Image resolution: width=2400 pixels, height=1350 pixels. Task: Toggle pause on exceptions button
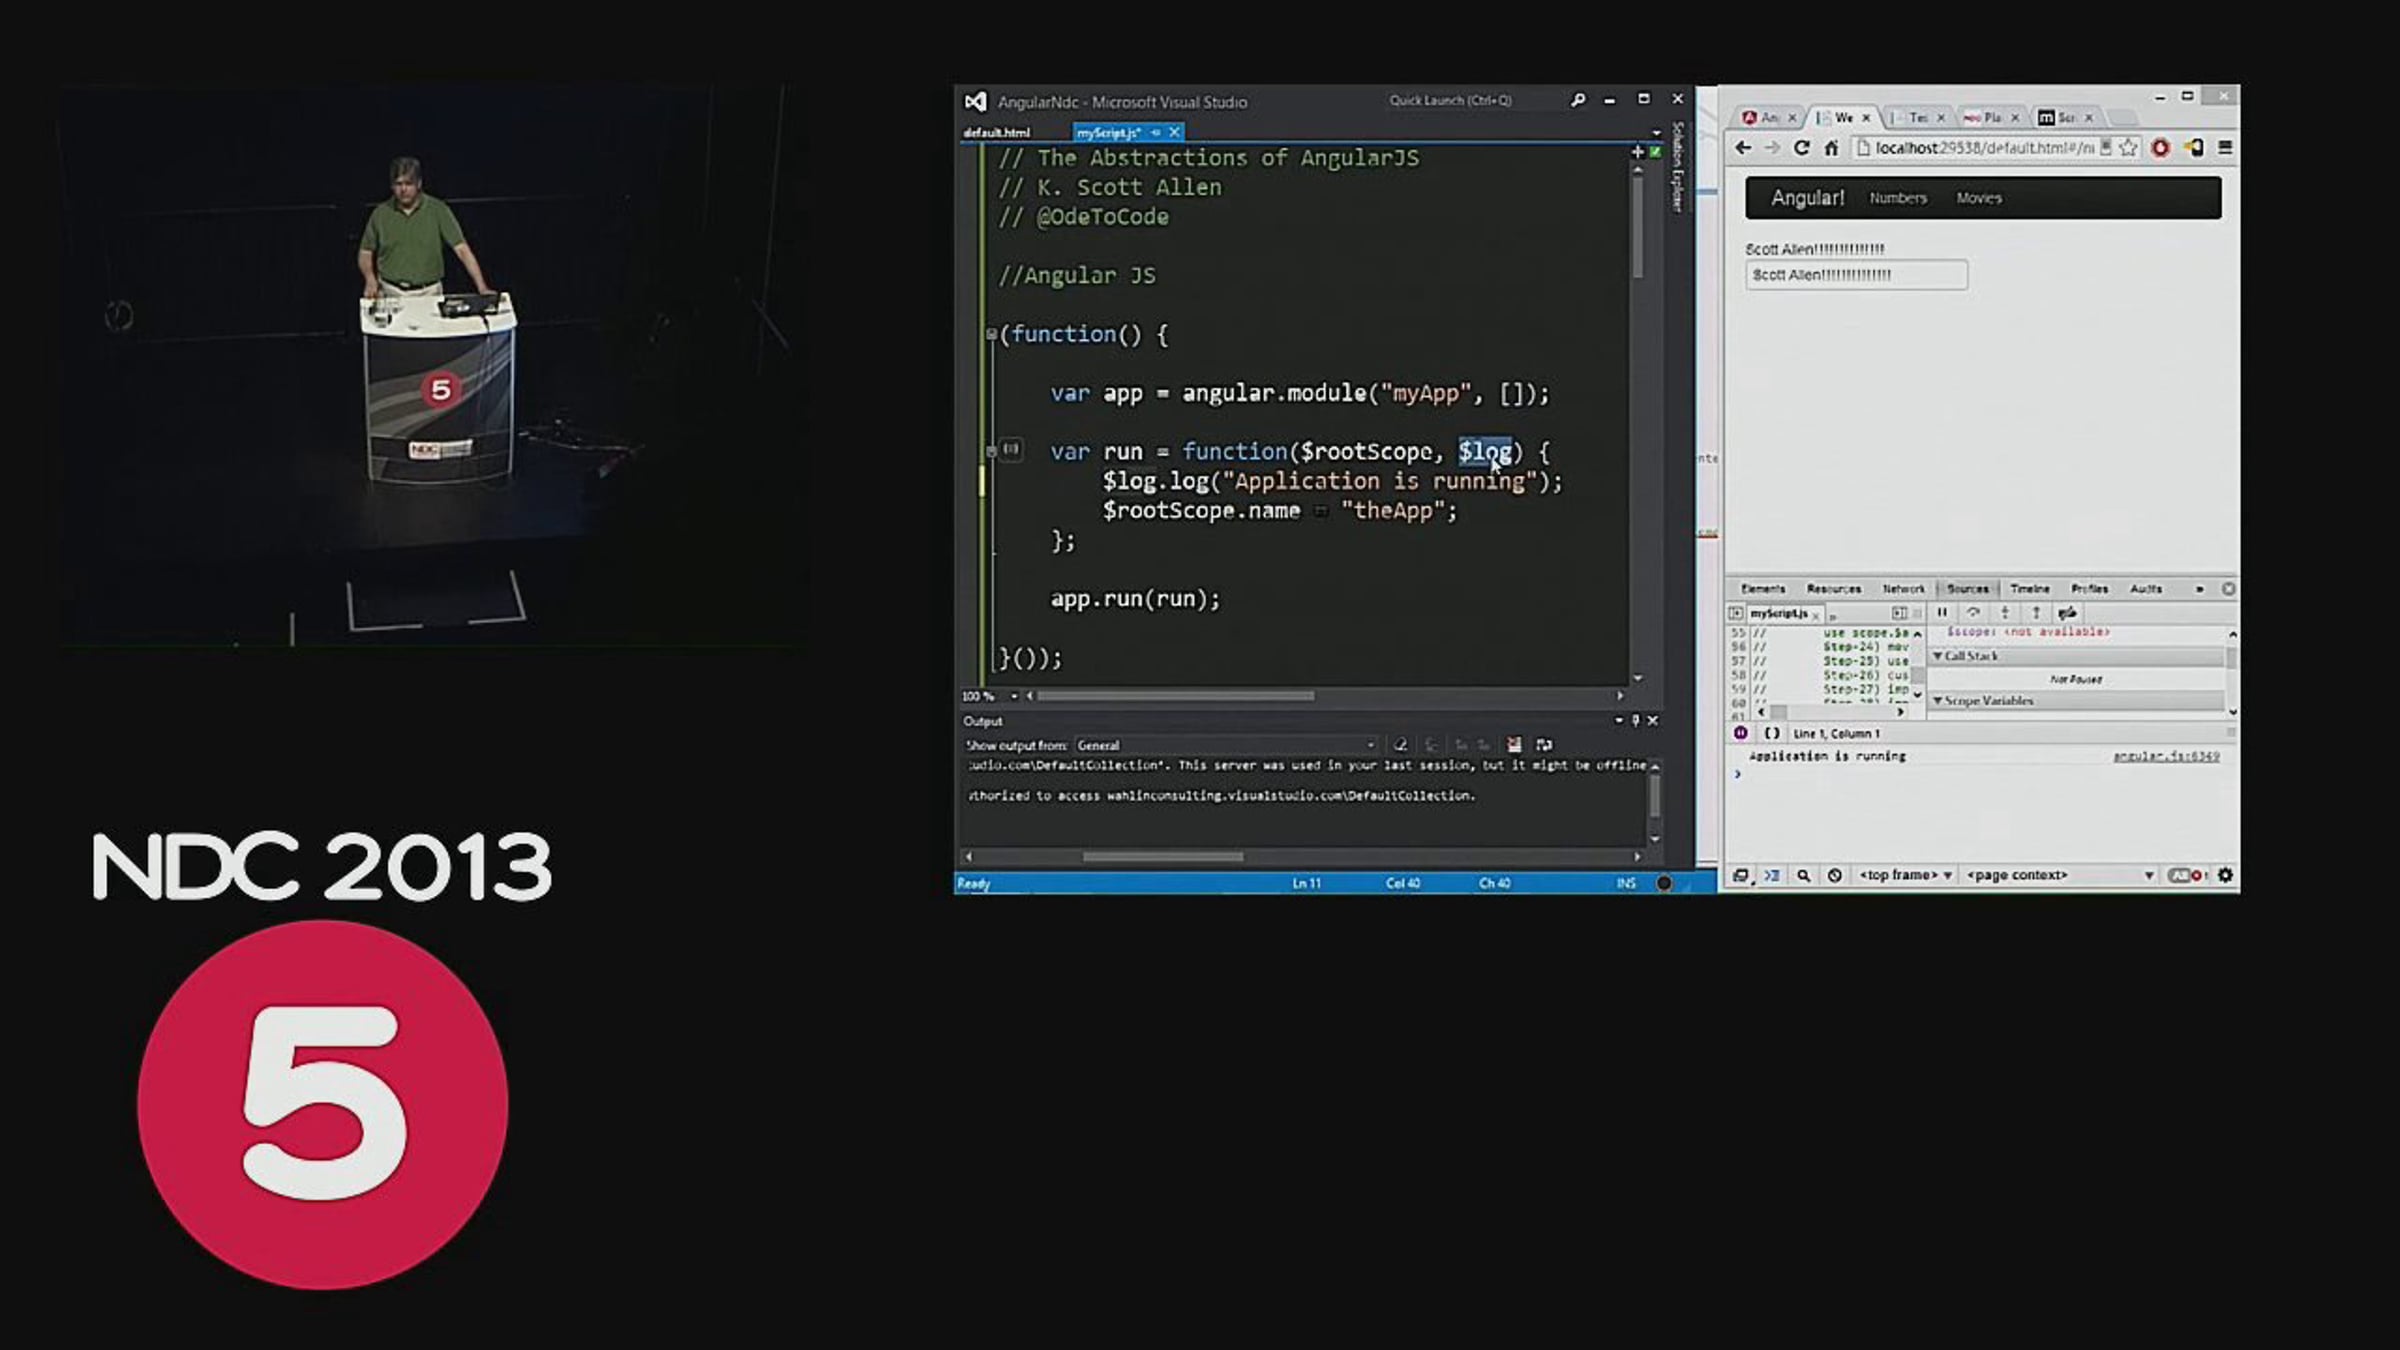click(1740, 733)
